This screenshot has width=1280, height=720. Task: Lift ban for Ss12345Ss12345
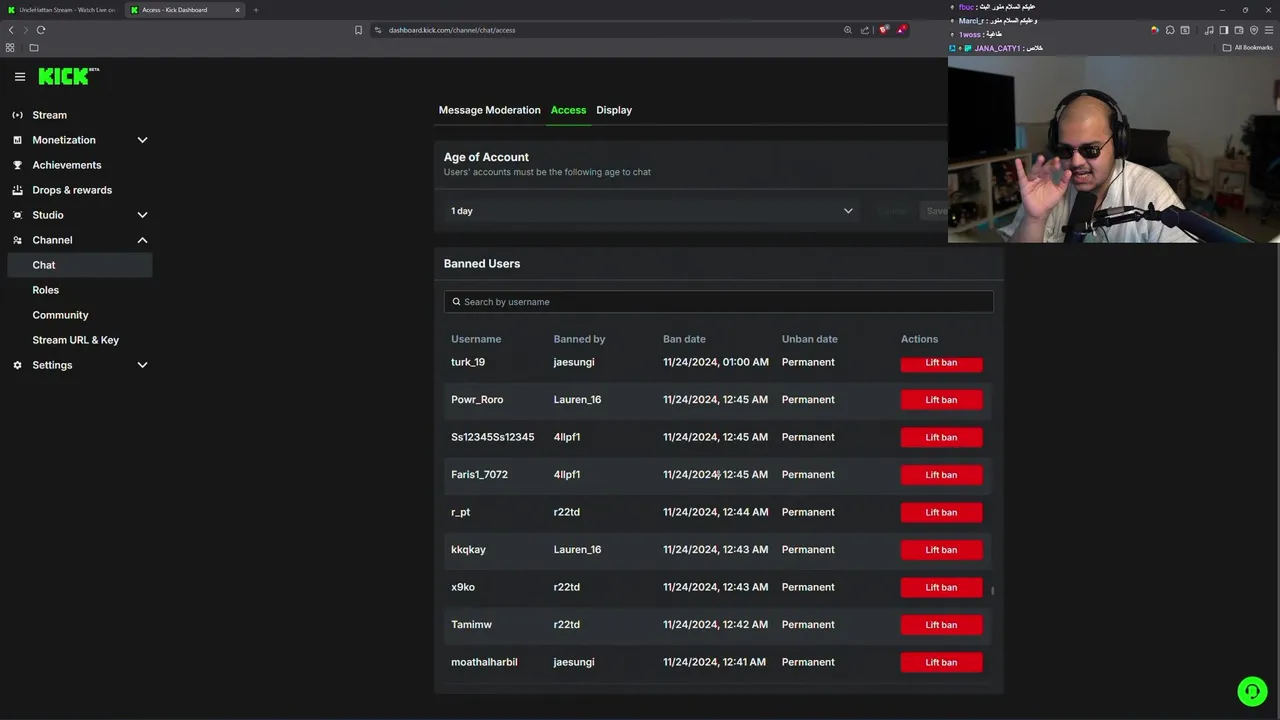point(941,437)
